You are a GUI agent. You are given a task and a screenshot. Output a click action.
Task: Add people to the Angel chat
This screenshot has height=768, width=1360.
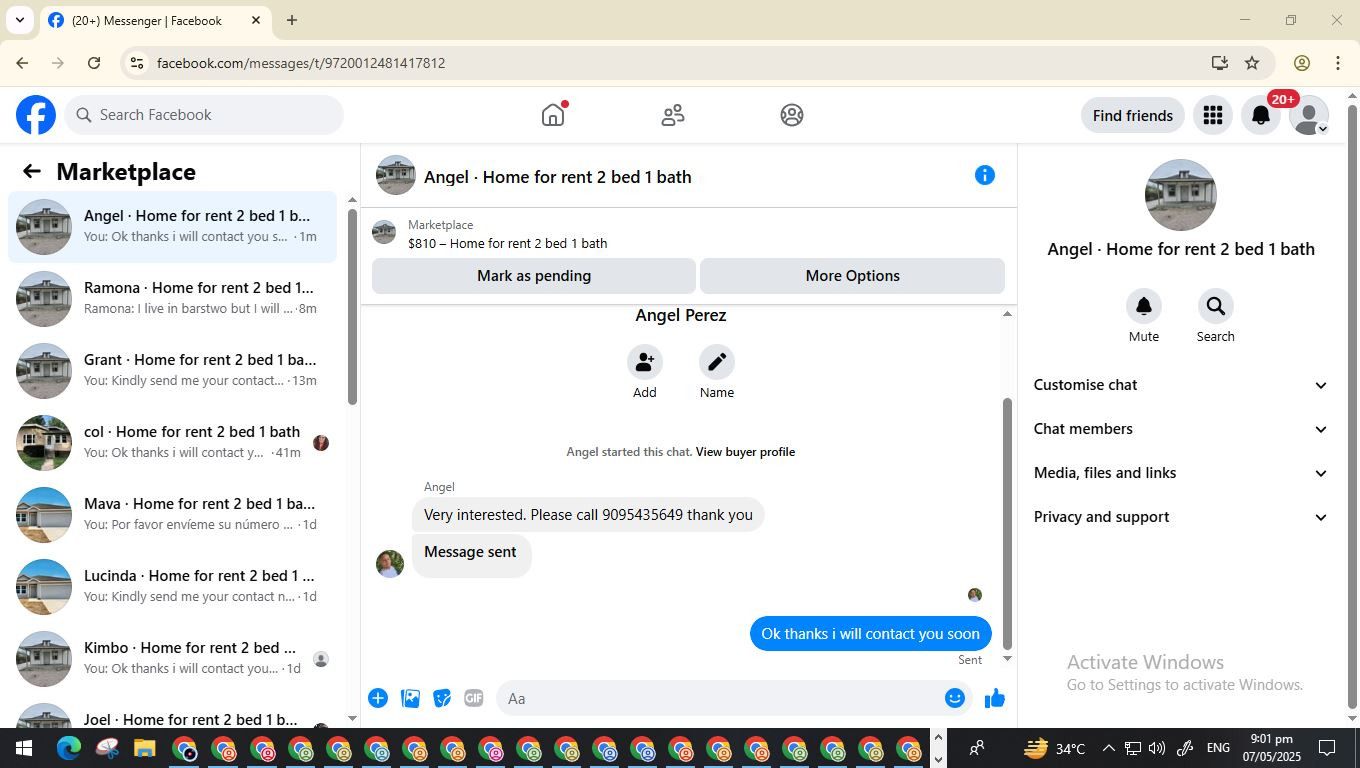click(645, 362)
